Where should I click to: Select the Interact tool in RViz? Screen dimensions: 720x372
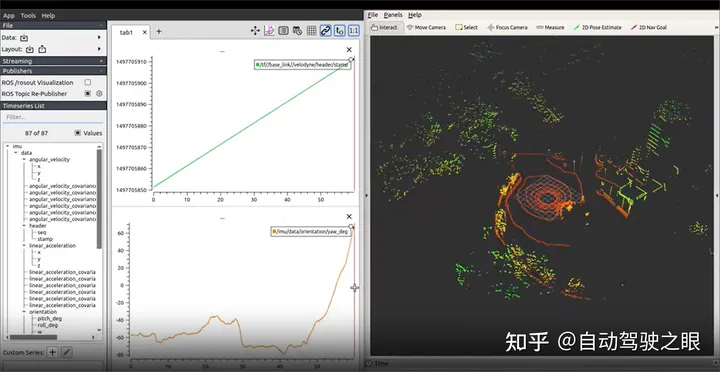(x=387, y=28)
